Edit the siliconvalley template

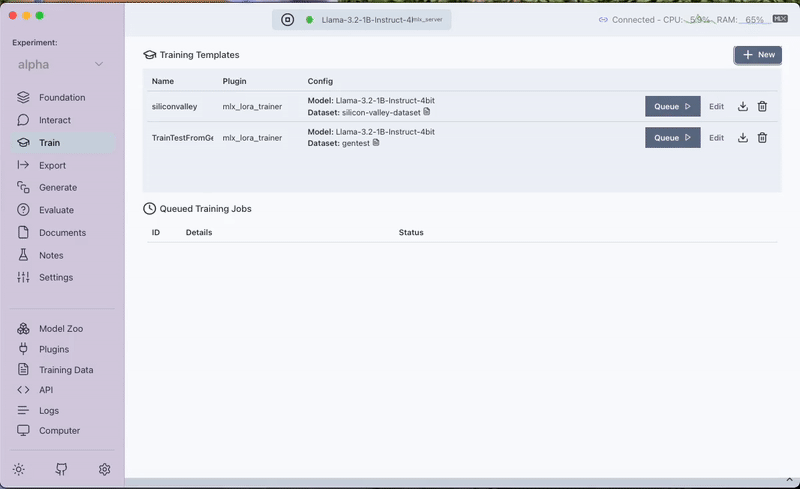pos(716,107)
